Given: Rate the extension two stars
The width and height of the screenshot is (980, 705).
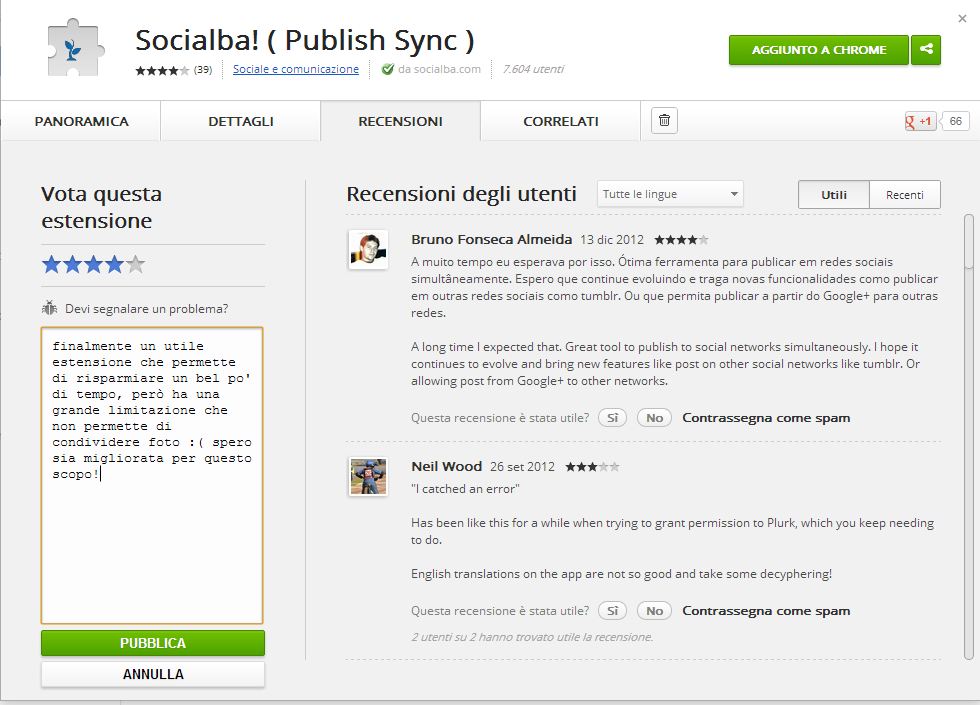Looking at the screenshot, I should [x=72, y=264].
